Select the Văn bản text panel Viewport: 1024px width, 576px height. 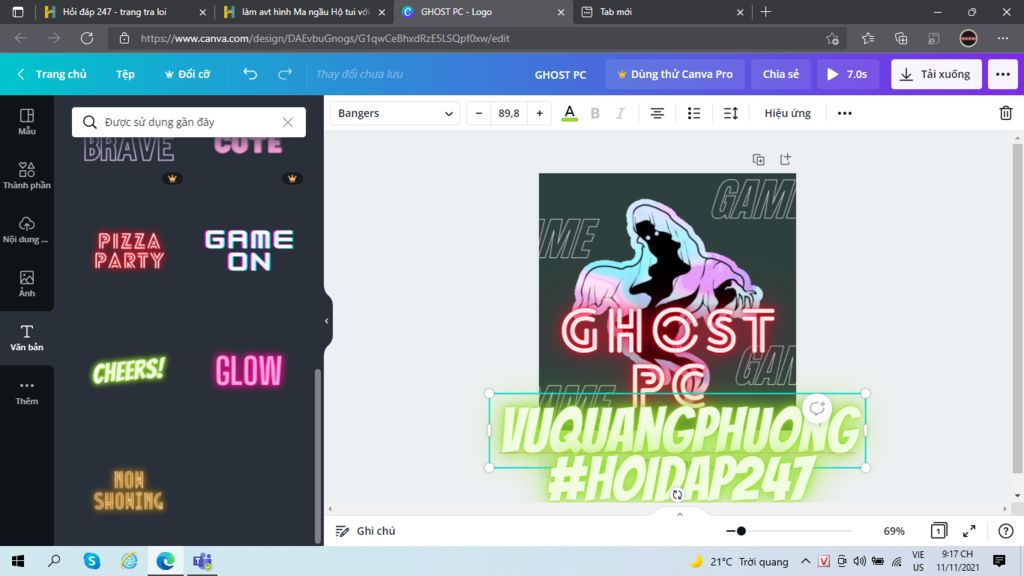pos(27,338)
